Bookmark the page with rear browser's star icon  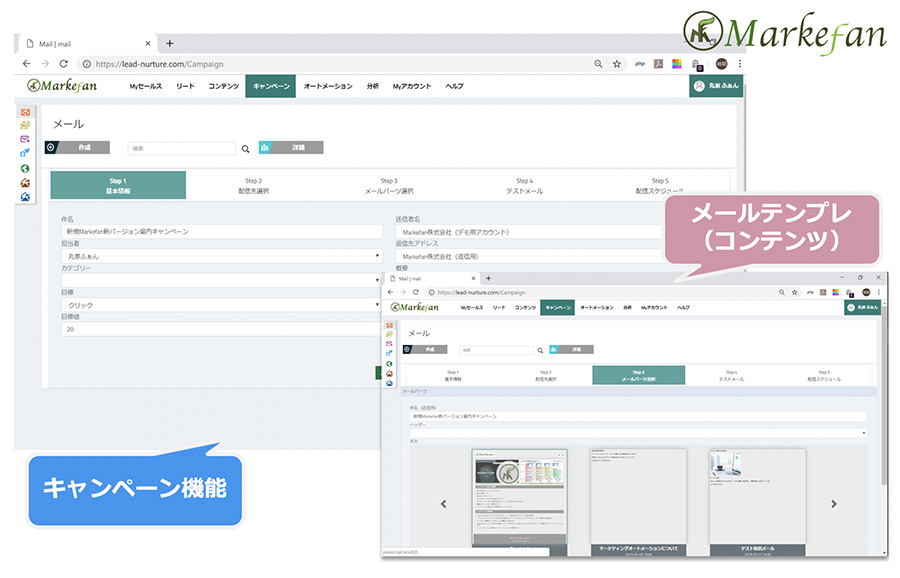pos(616,64)
